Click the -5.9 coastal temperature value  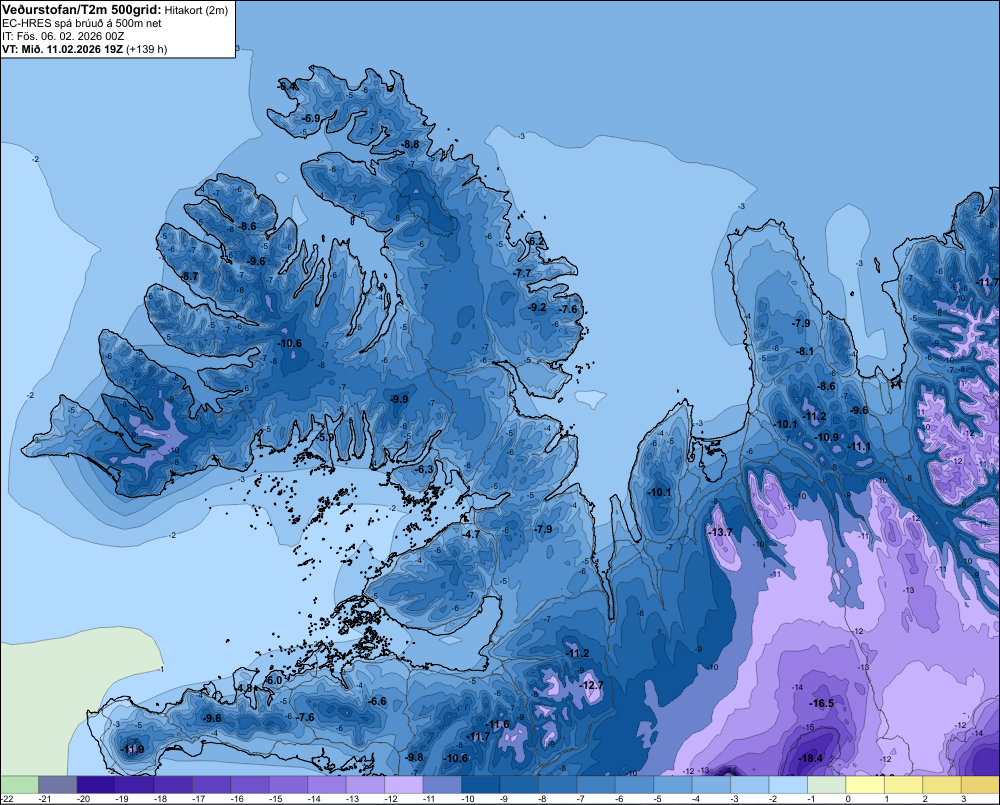point(325,438)
